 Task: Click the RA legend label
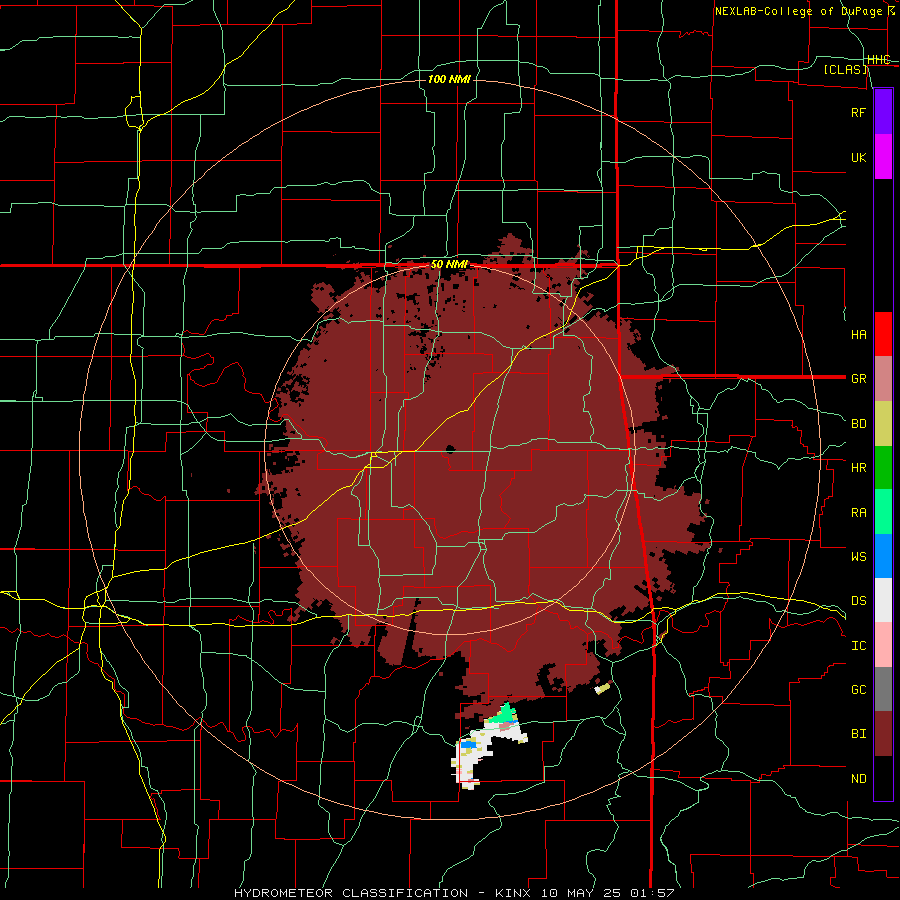point(858,512)
